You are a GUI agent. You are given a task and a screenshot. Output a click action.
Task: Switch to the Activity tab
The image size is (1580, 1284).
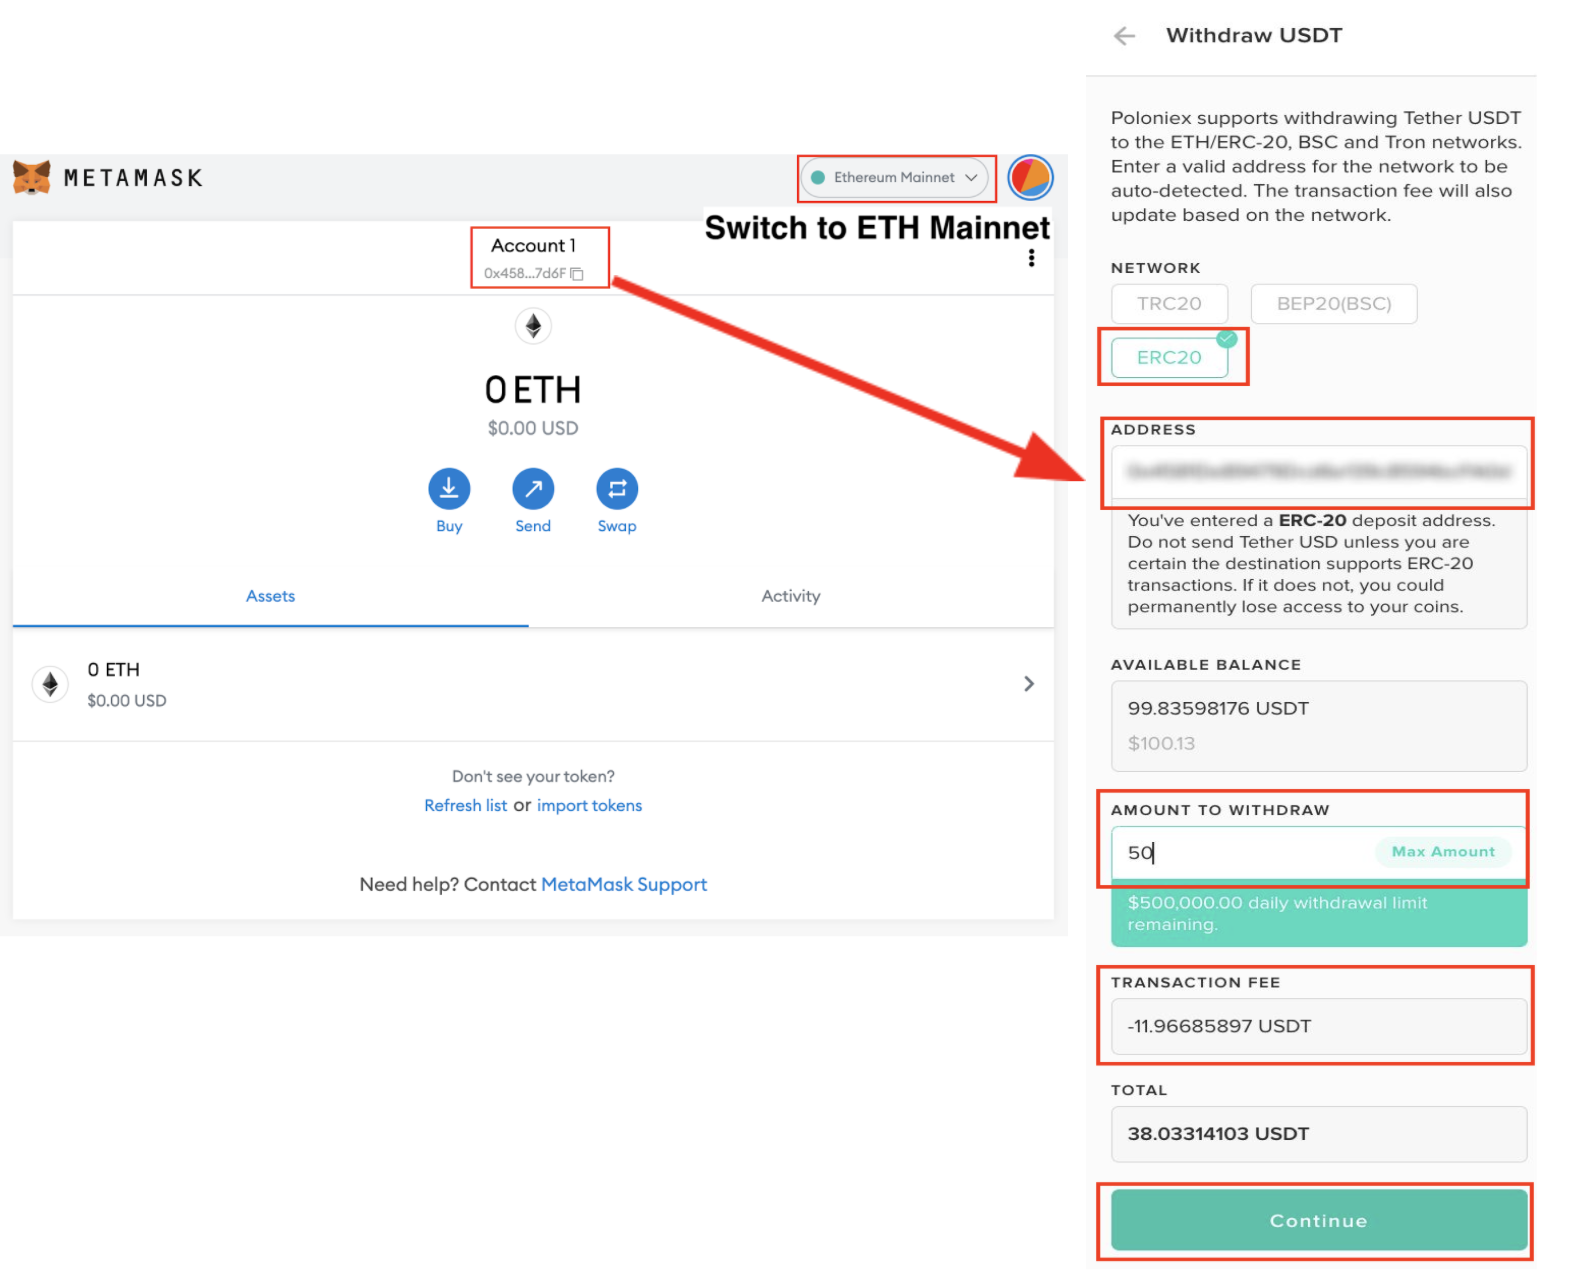click(x=791, y=597)
